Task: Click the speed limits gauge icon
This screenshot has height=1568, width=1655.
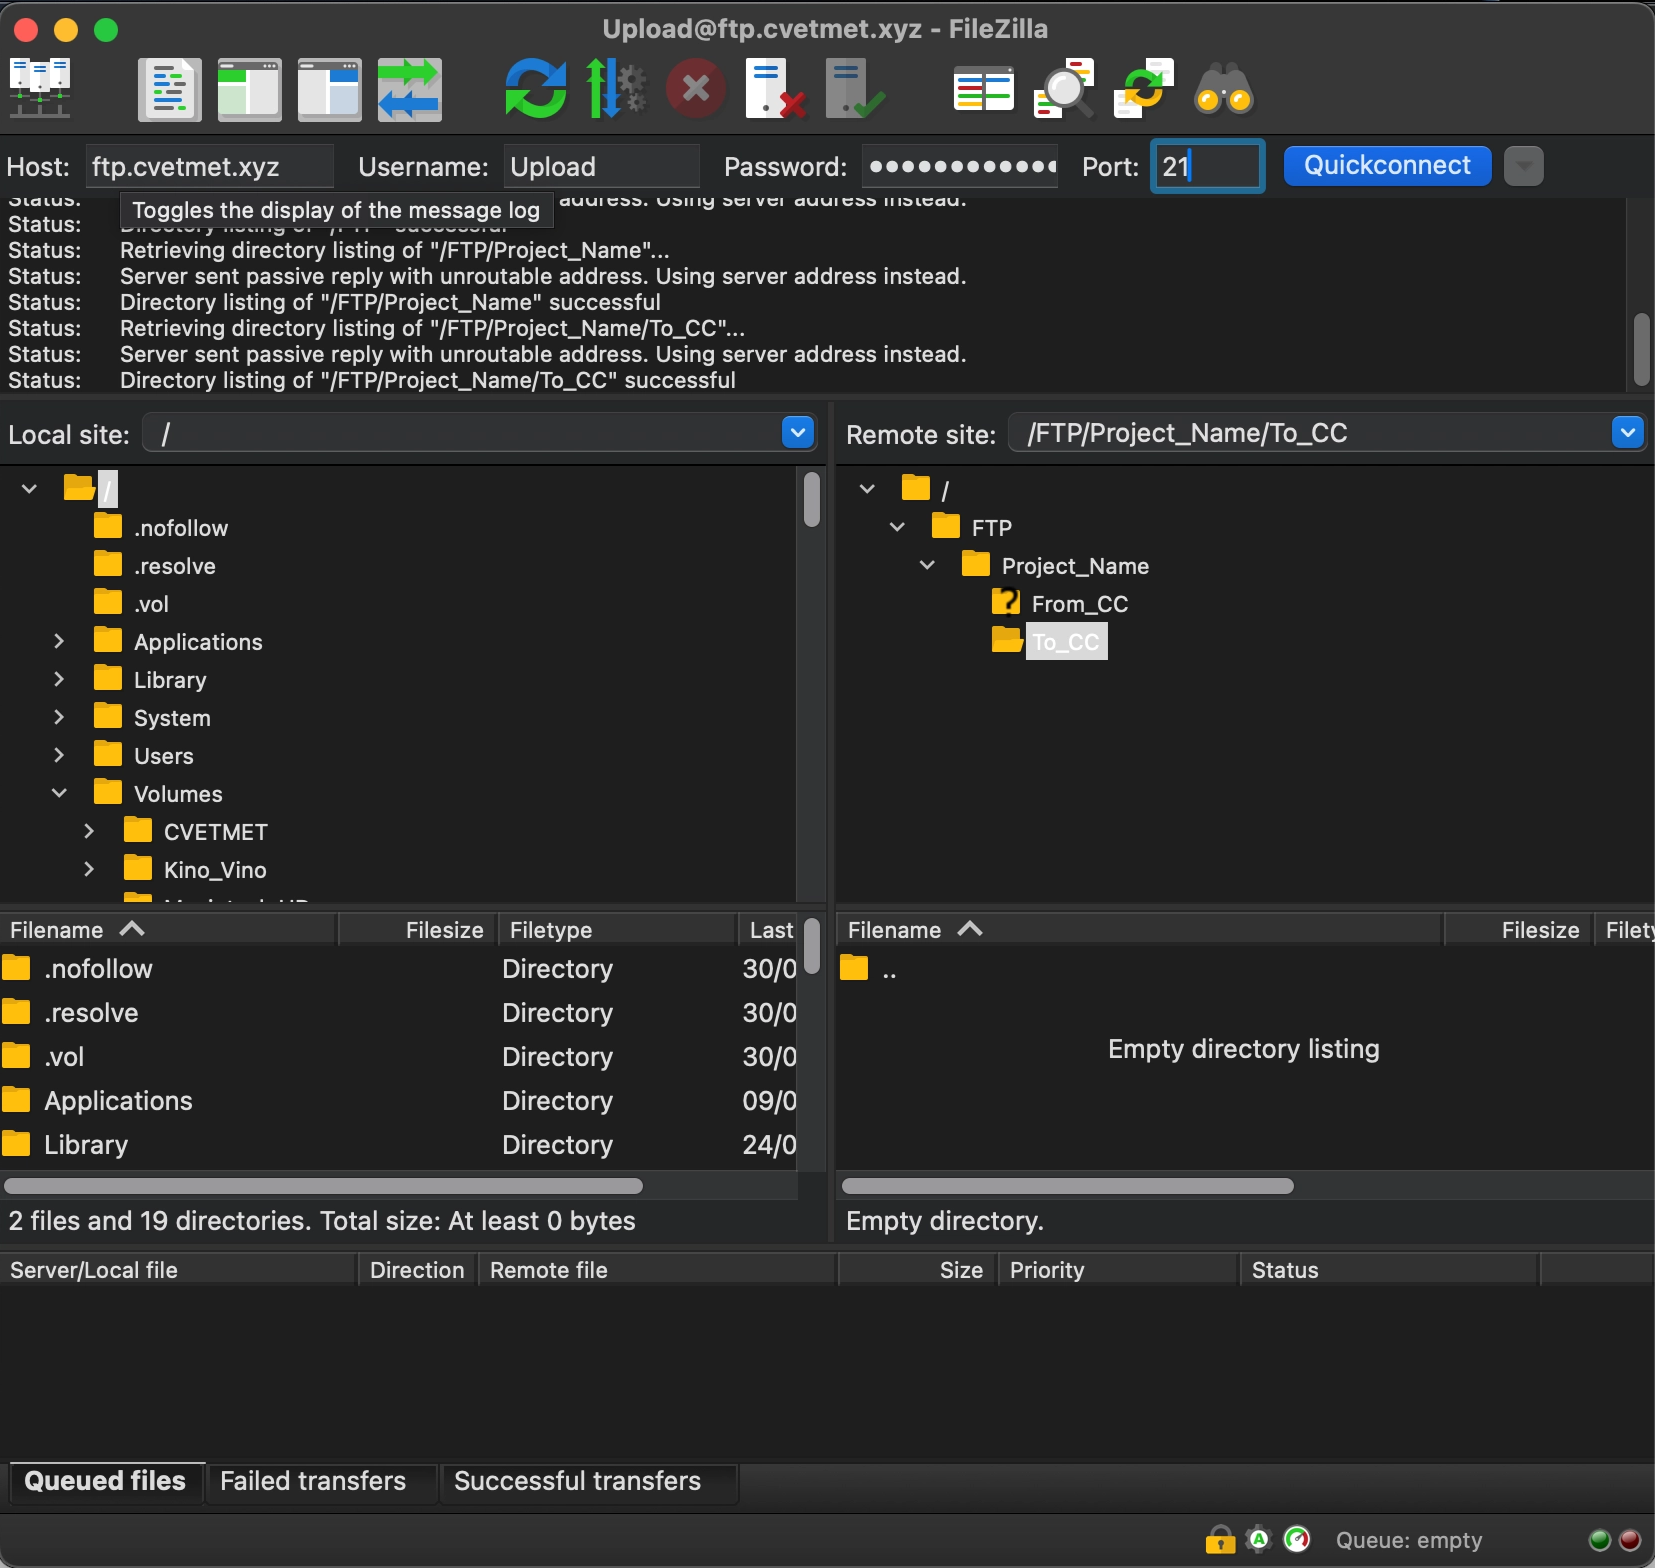Action: point(1297,1539)
